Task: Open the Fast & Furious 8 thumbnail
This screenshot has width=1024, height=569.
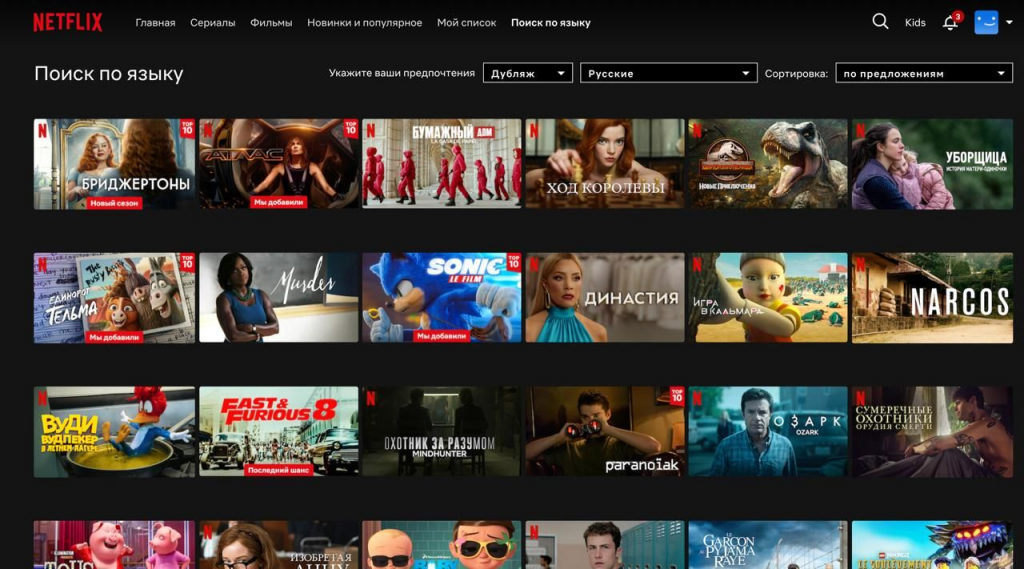Action: coord(278,431)
